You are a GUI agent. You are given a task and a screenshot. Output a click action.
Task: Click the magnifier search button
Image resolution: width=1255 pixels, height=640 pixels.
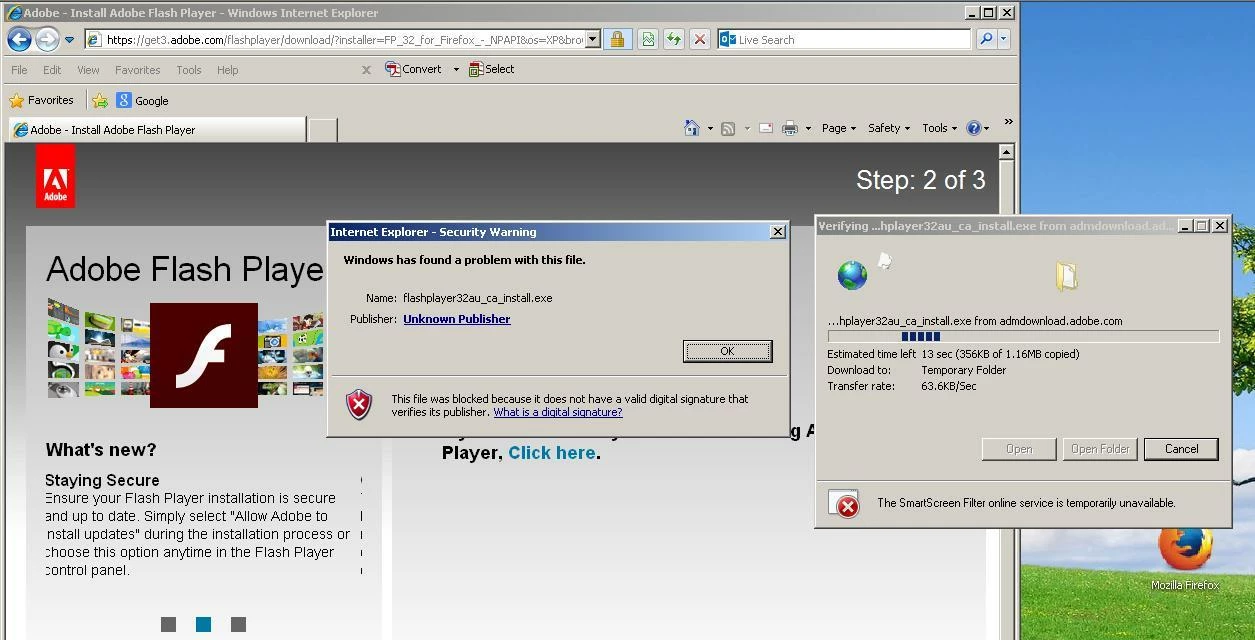pyautogui.click(x=986, y=40)
